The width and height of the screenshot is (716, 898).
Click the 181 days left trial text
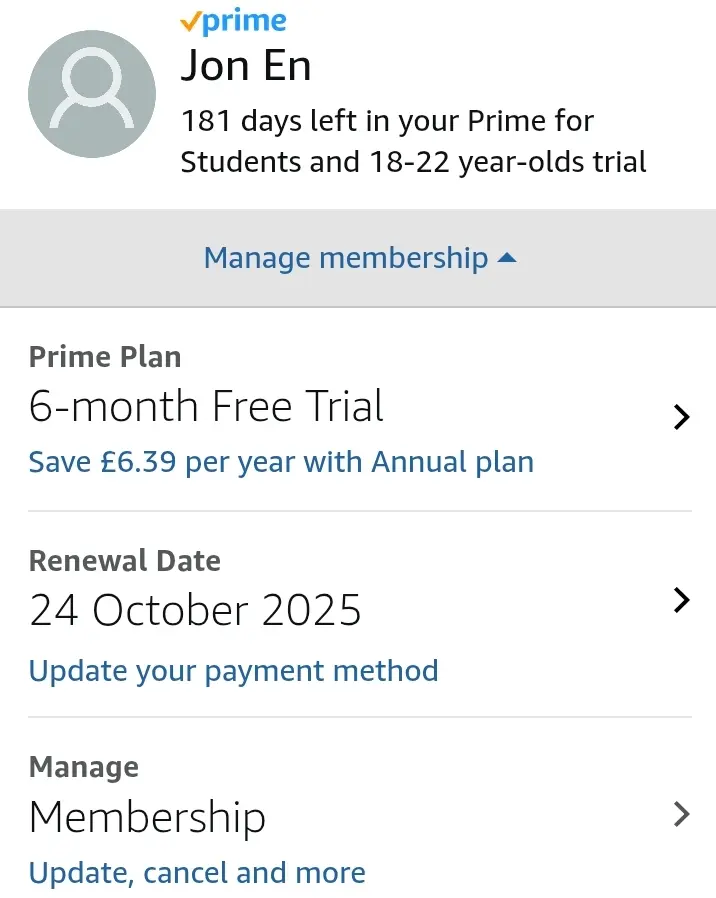(x=387, y=121)
